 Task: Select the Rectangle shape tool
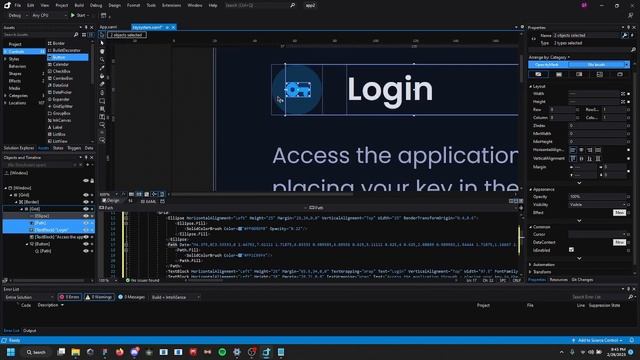point(102,101)
